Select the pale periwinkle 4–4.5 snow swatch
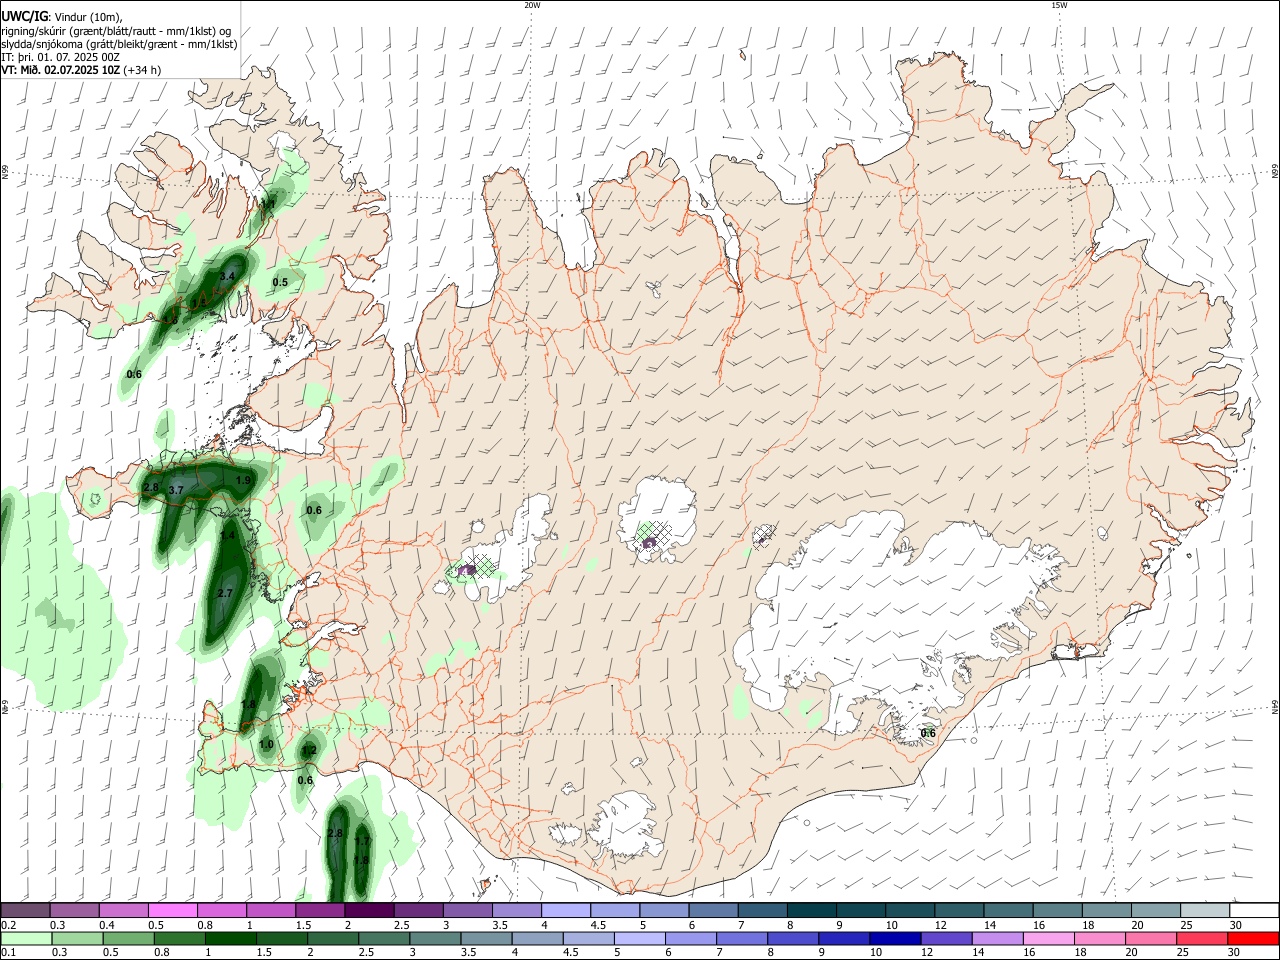The height and width of the screenshot is (960, 1280). (566, 911)
